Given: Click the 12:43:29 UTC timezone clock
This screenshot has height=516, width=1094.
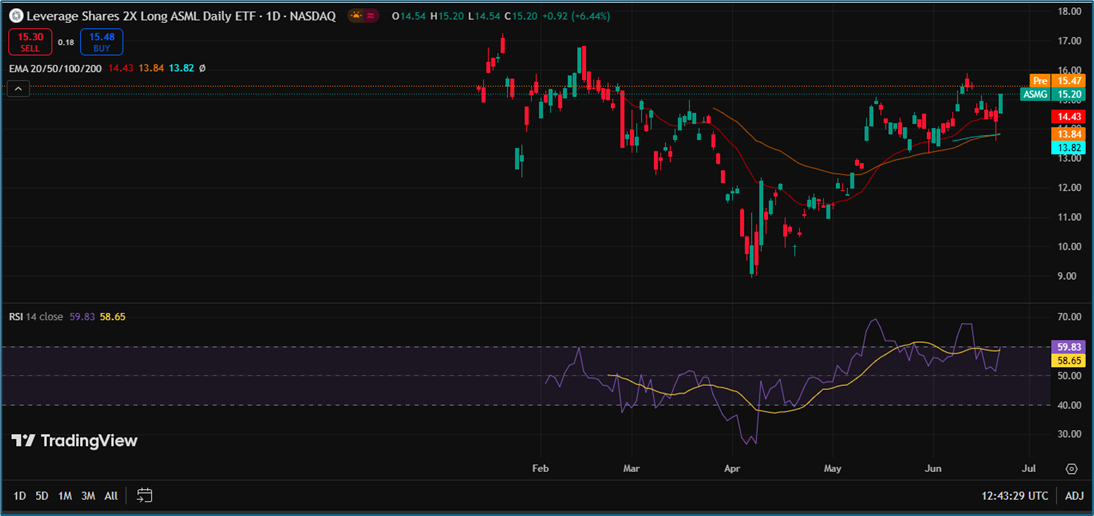Looking at the screenshot, I should click(1016, 496).
